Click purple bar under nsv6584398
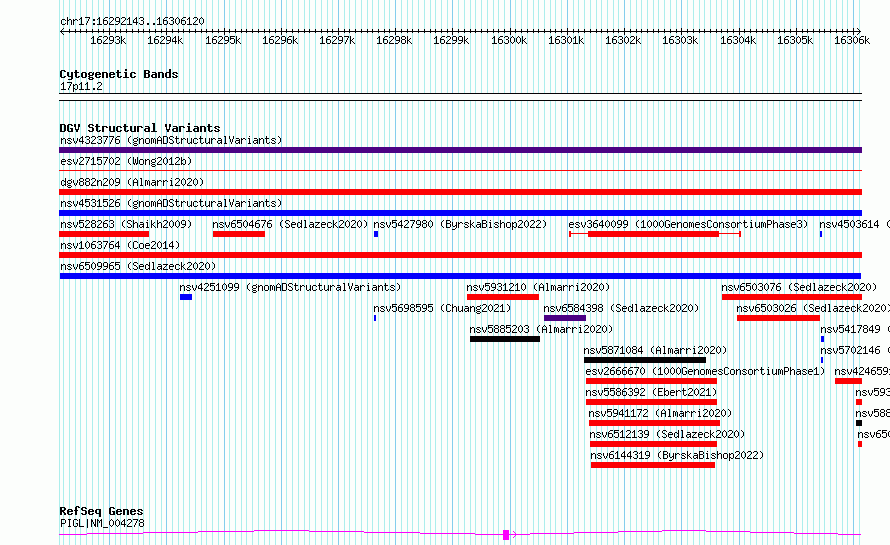The width and height of the screenshot is (890, 545). click(565, 318)
